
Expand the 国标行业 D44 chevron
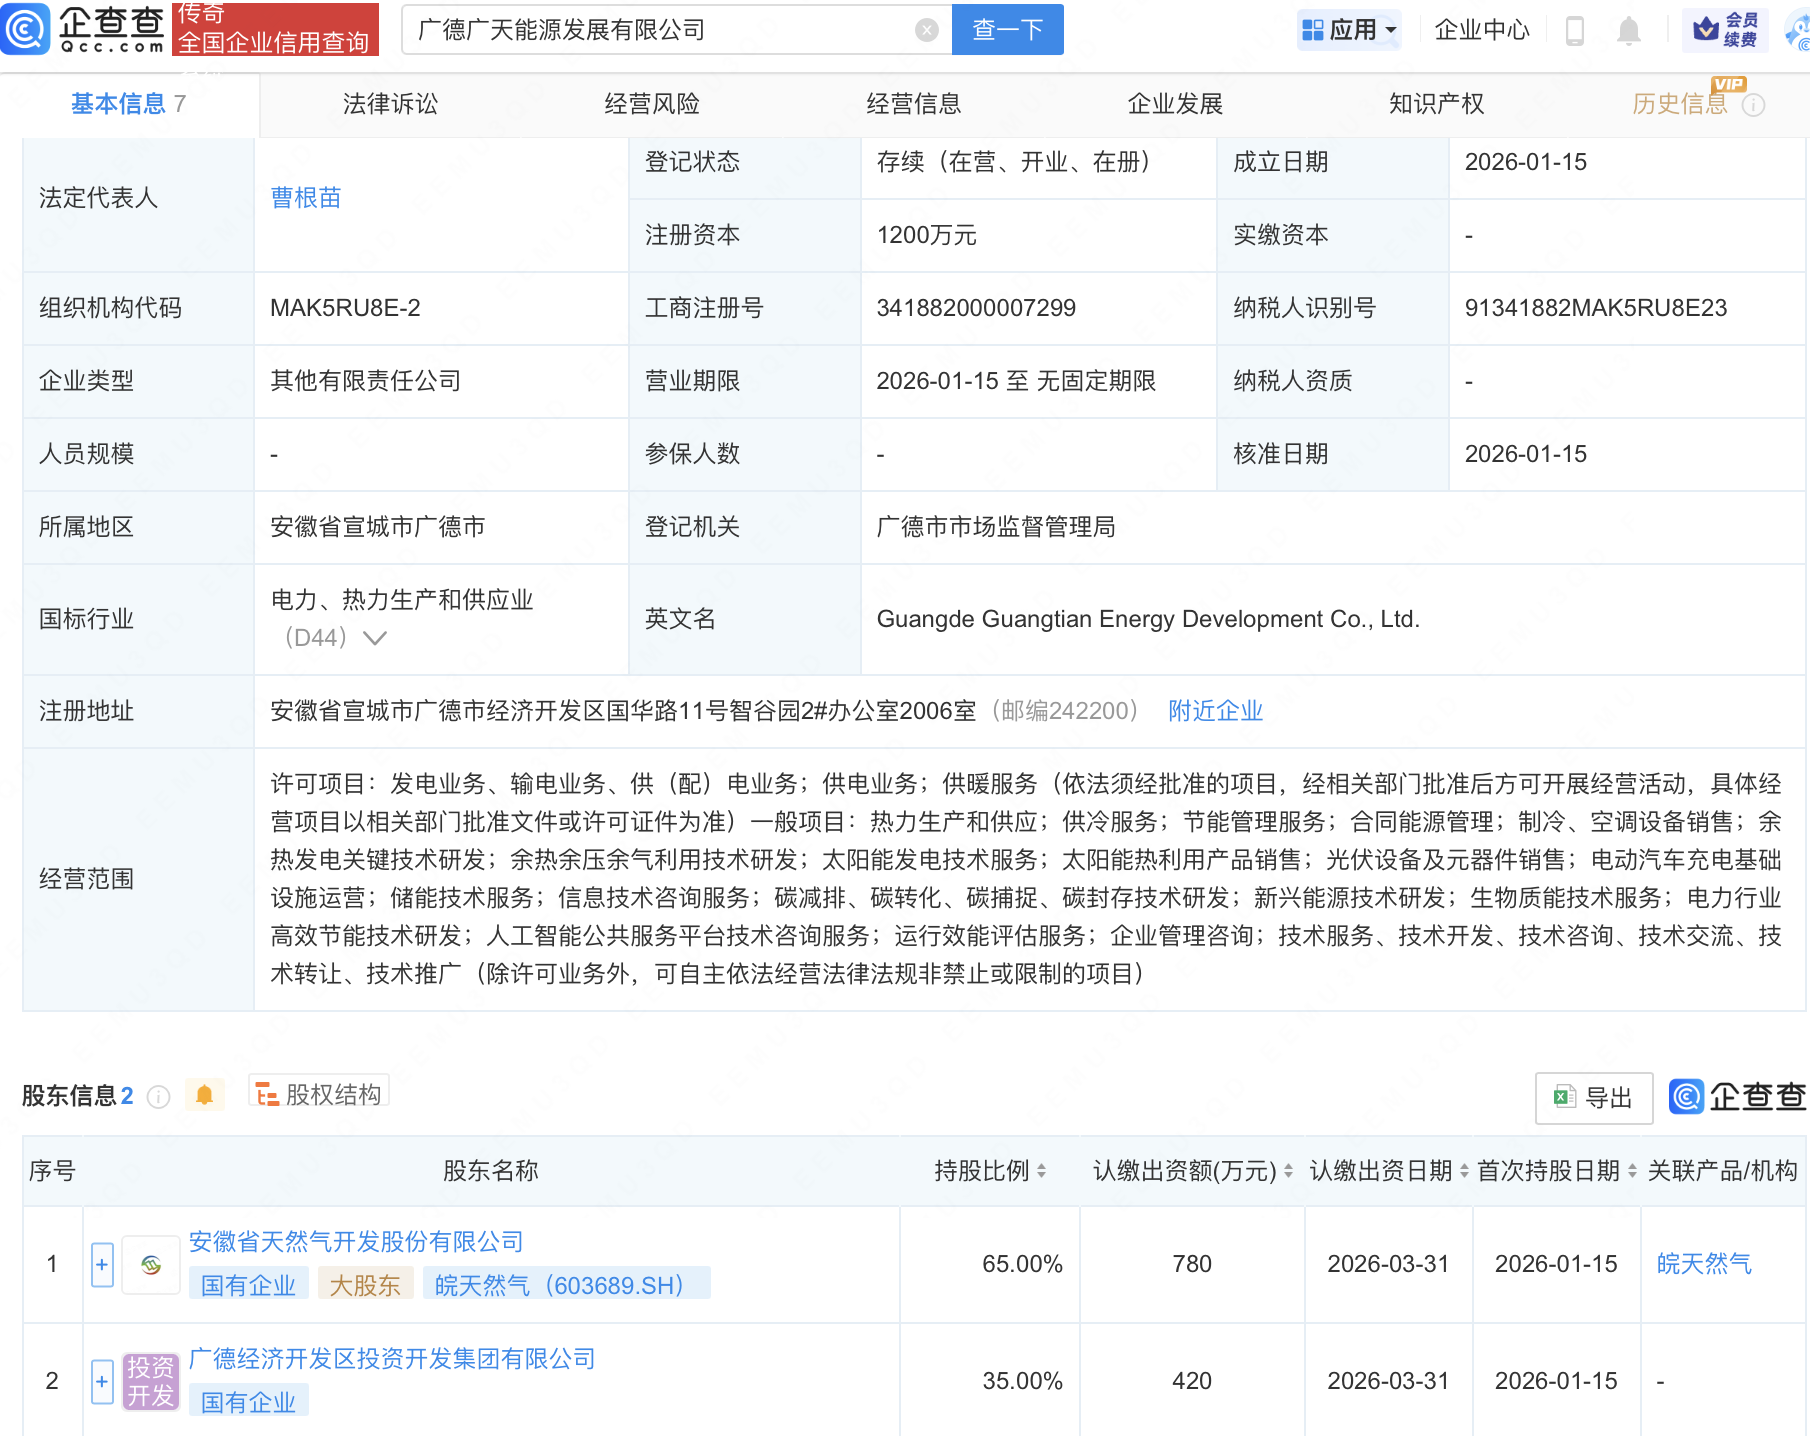(x=375, y=638)
